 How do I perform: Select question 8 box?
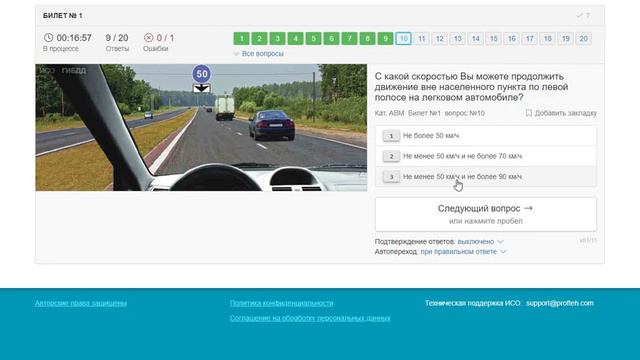click(367, 39)
